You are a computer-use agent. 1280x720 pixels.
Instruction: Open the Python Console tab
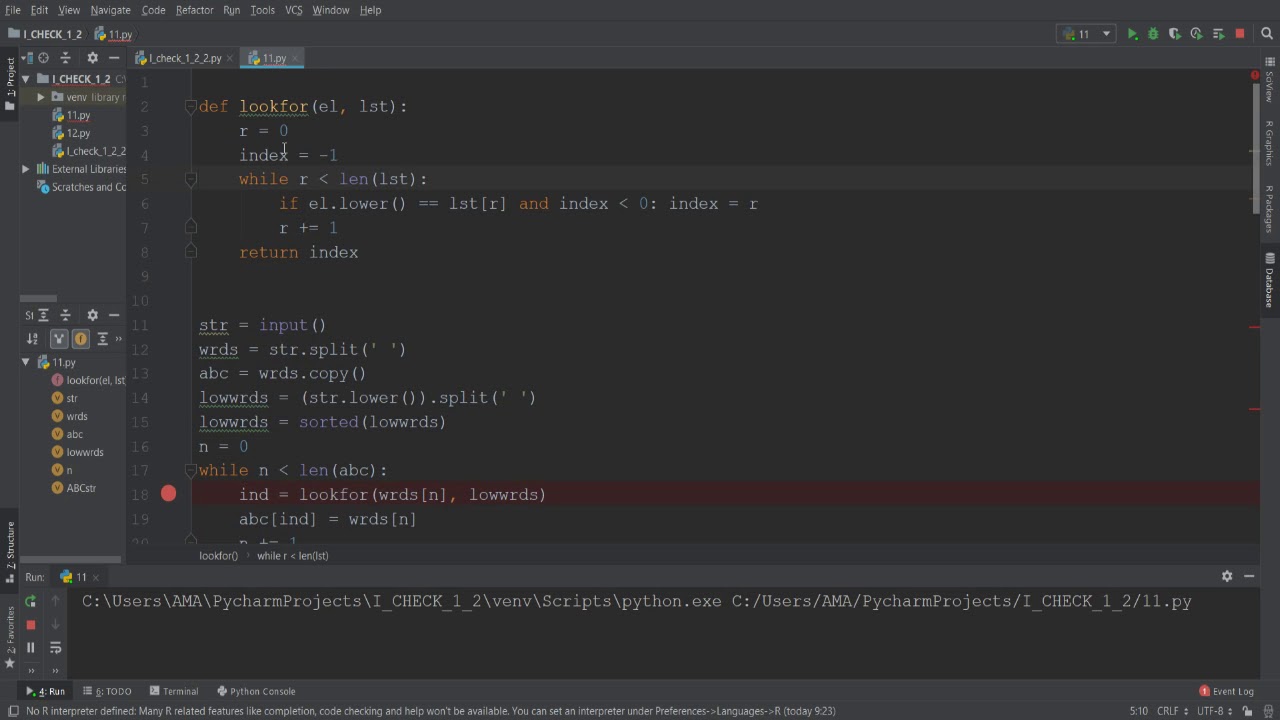(256, 691)
